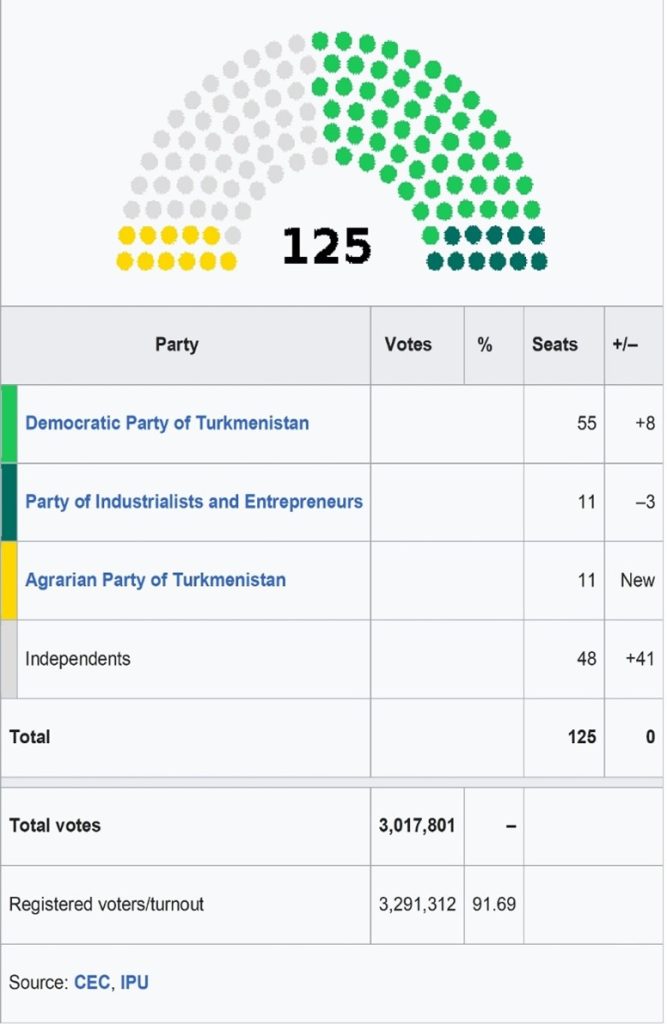Click the bright green Democratic Party color swatch
The image size is (667, 1024).
[x=9, y=424]
